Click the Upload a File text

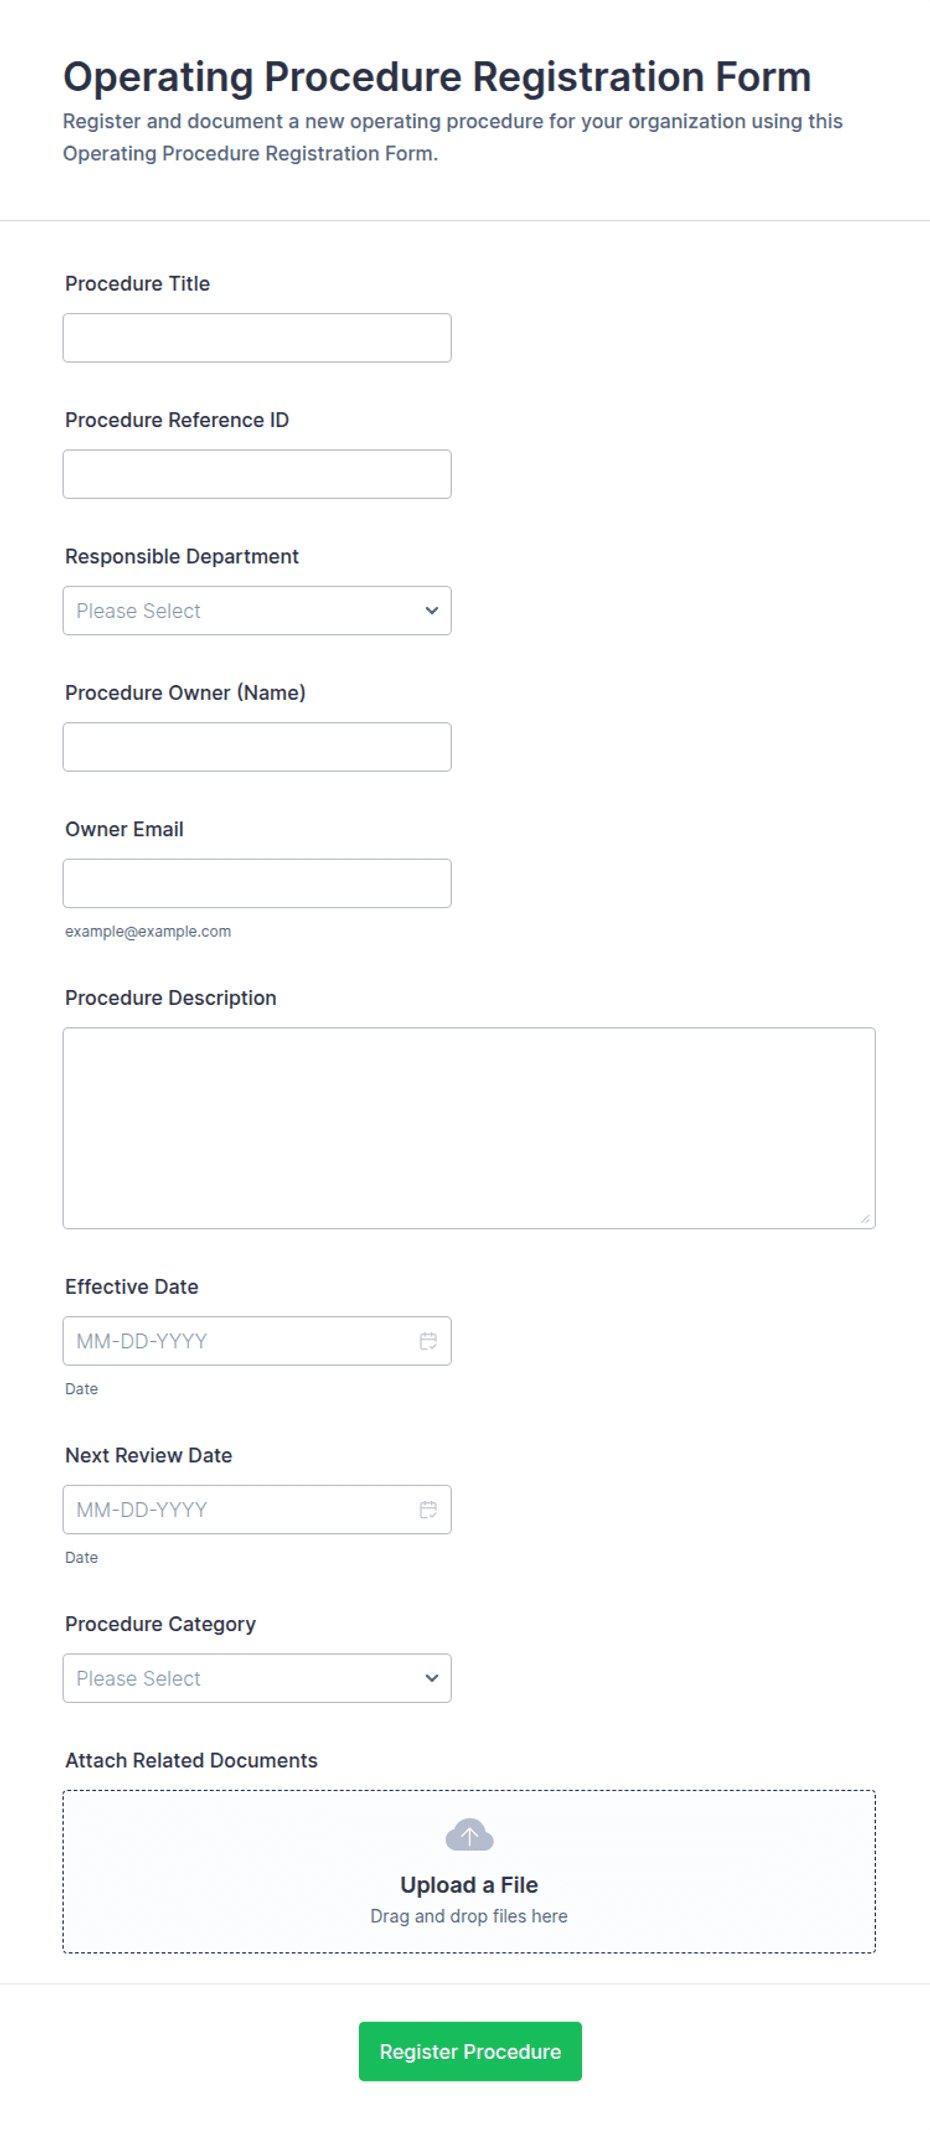[469, 1885]
